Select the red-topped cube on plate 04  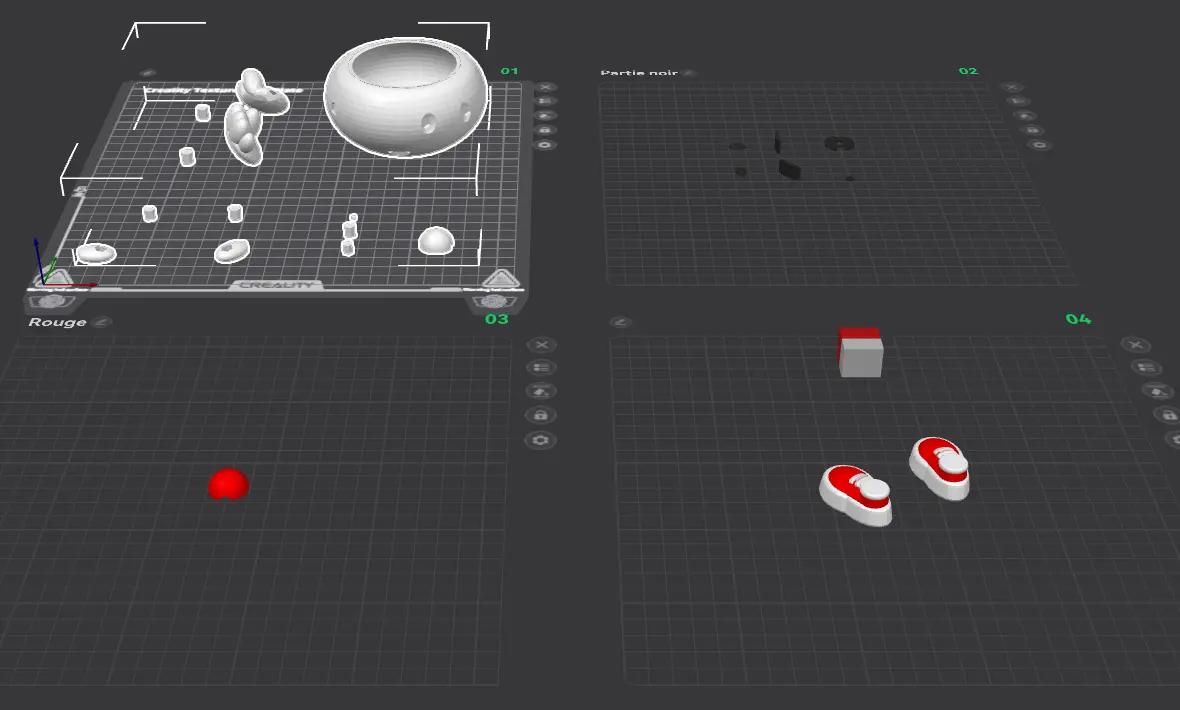tap(860, 352)
